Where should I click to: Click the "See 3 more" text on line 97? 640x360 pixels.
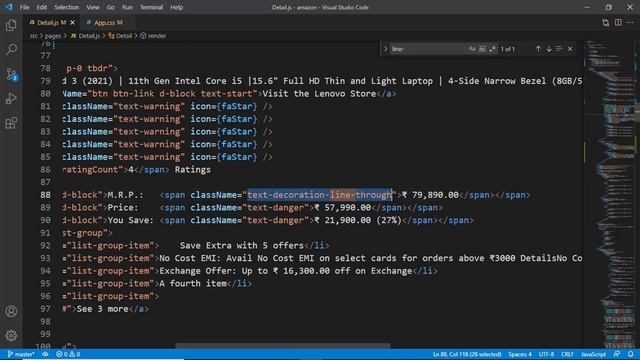coord(102,309)
